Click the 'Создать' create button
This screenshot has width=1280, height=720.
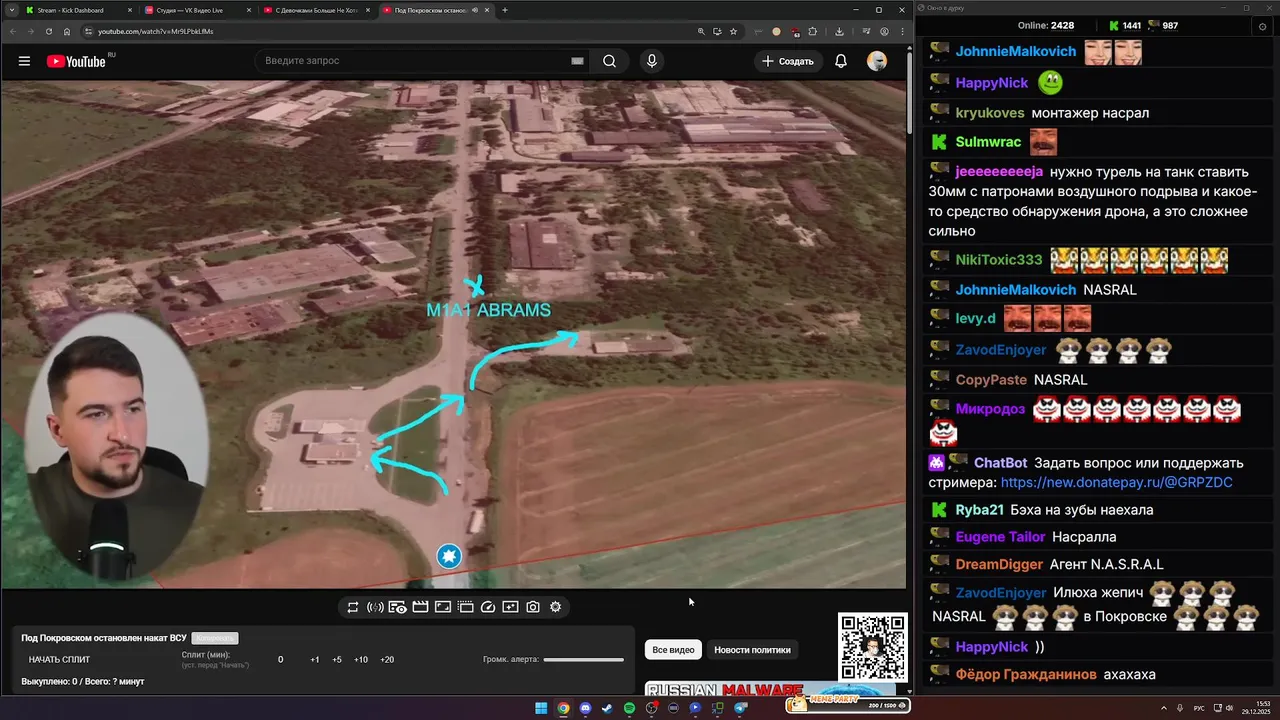788,61
